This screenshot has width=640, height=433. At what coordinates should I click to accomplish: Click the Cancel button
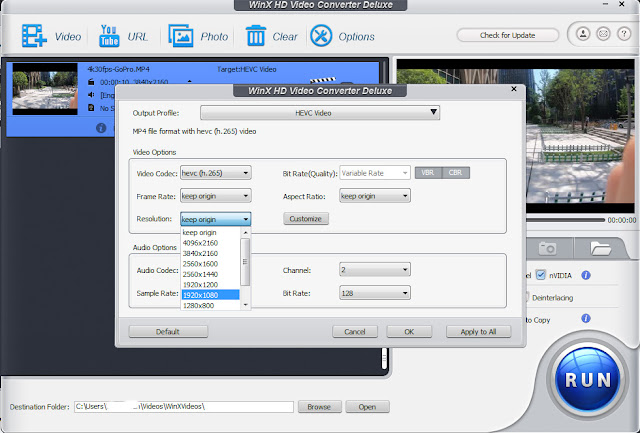click(355, 331)
